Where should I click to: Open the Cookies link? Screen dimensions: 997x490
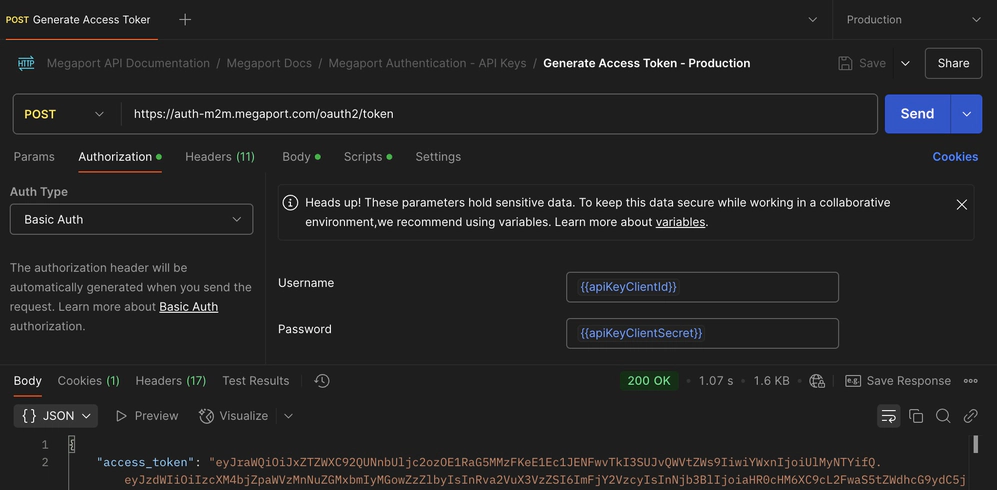click(955, 157)
